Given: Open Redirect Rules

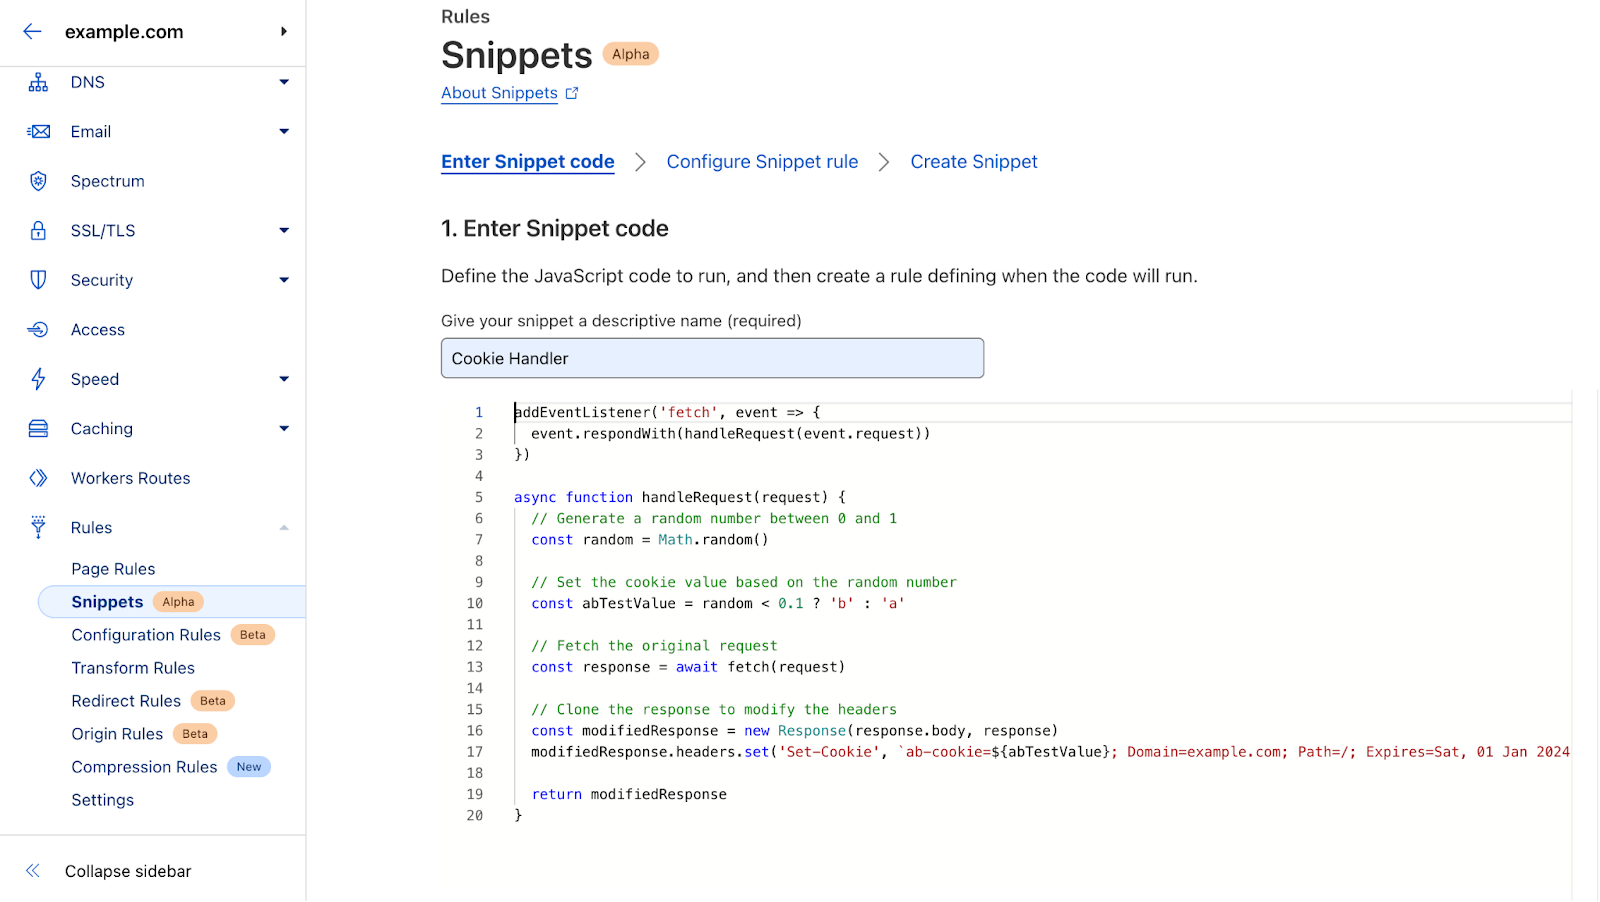Looking at the screenshot, I should [126, 701].
